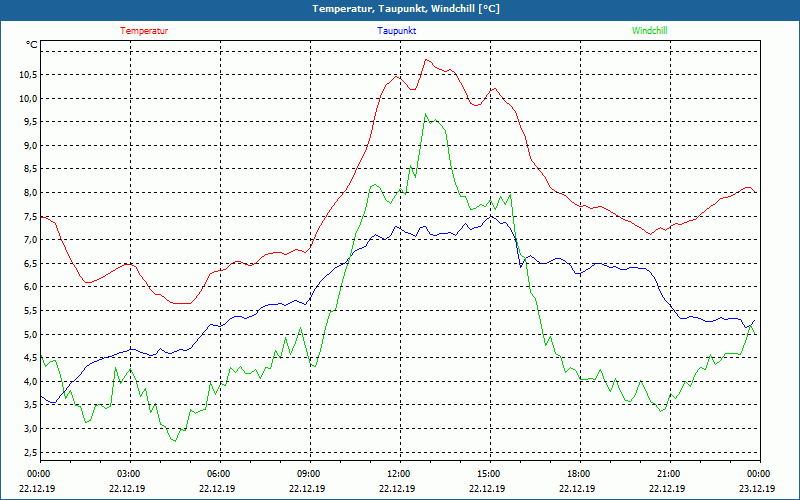Click the 21:00 time axis label
800x500 pixels.
click(668, 474)
